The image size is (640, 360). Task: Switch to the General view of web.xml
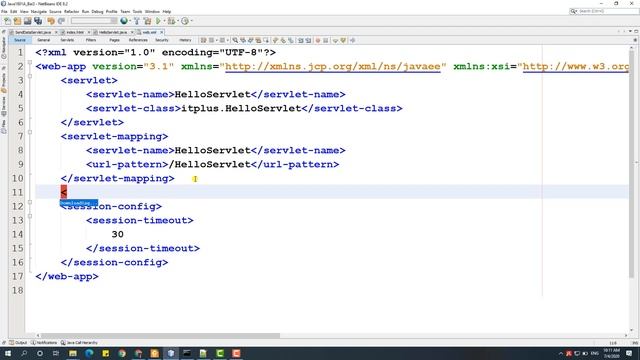tap(44, 40)
